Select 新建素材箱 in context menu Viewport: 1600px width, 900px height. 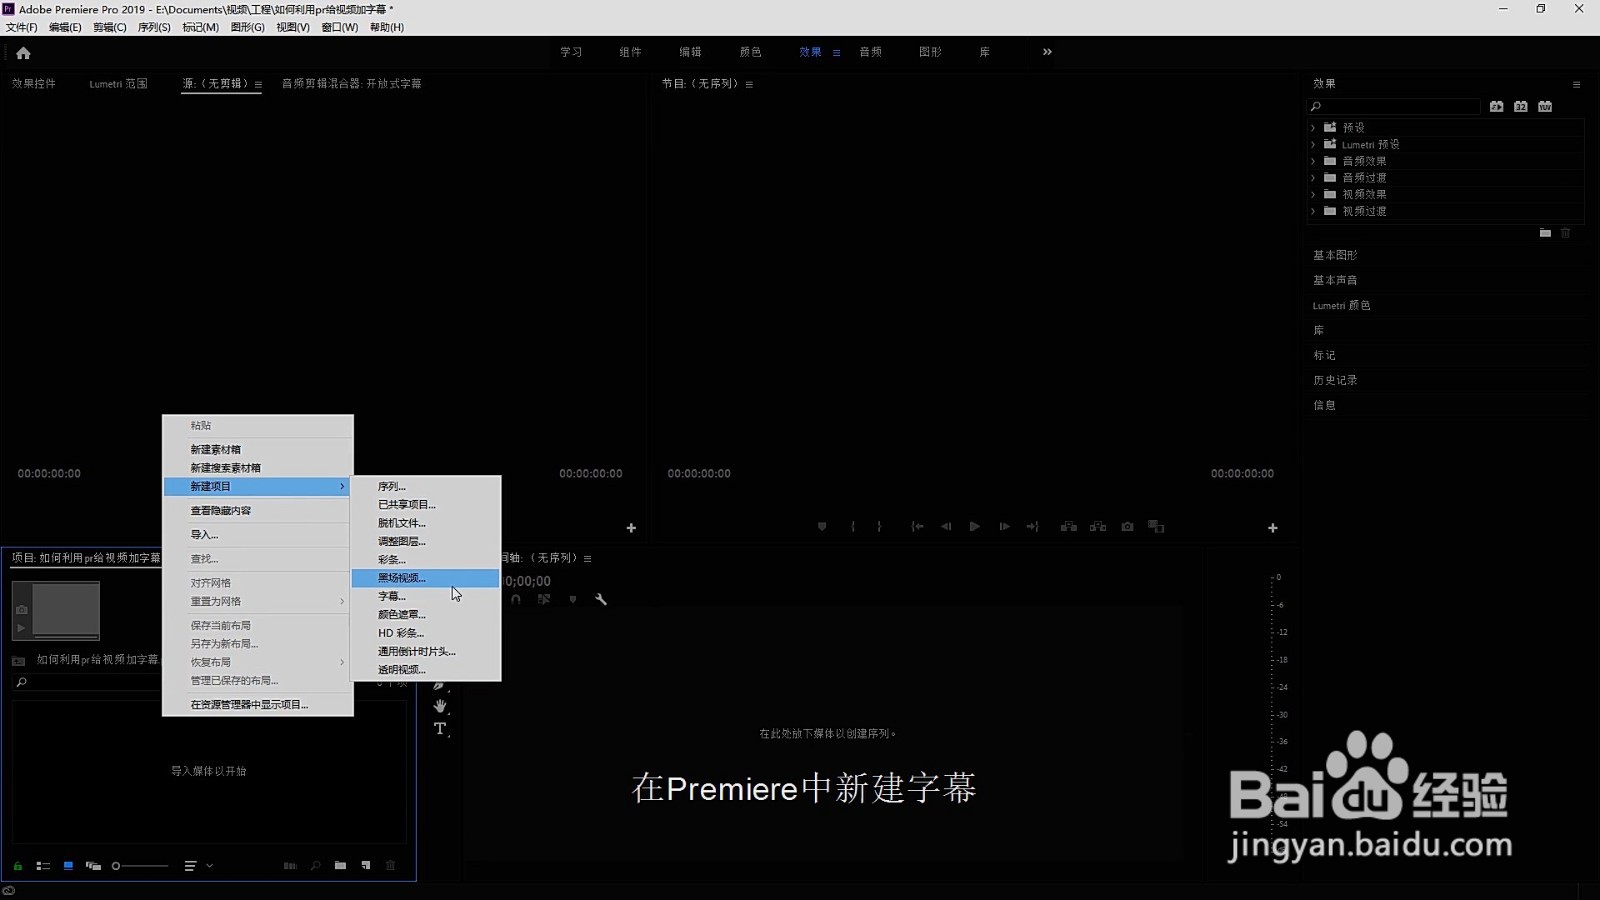pyautogui.click(x=258, y=450)
